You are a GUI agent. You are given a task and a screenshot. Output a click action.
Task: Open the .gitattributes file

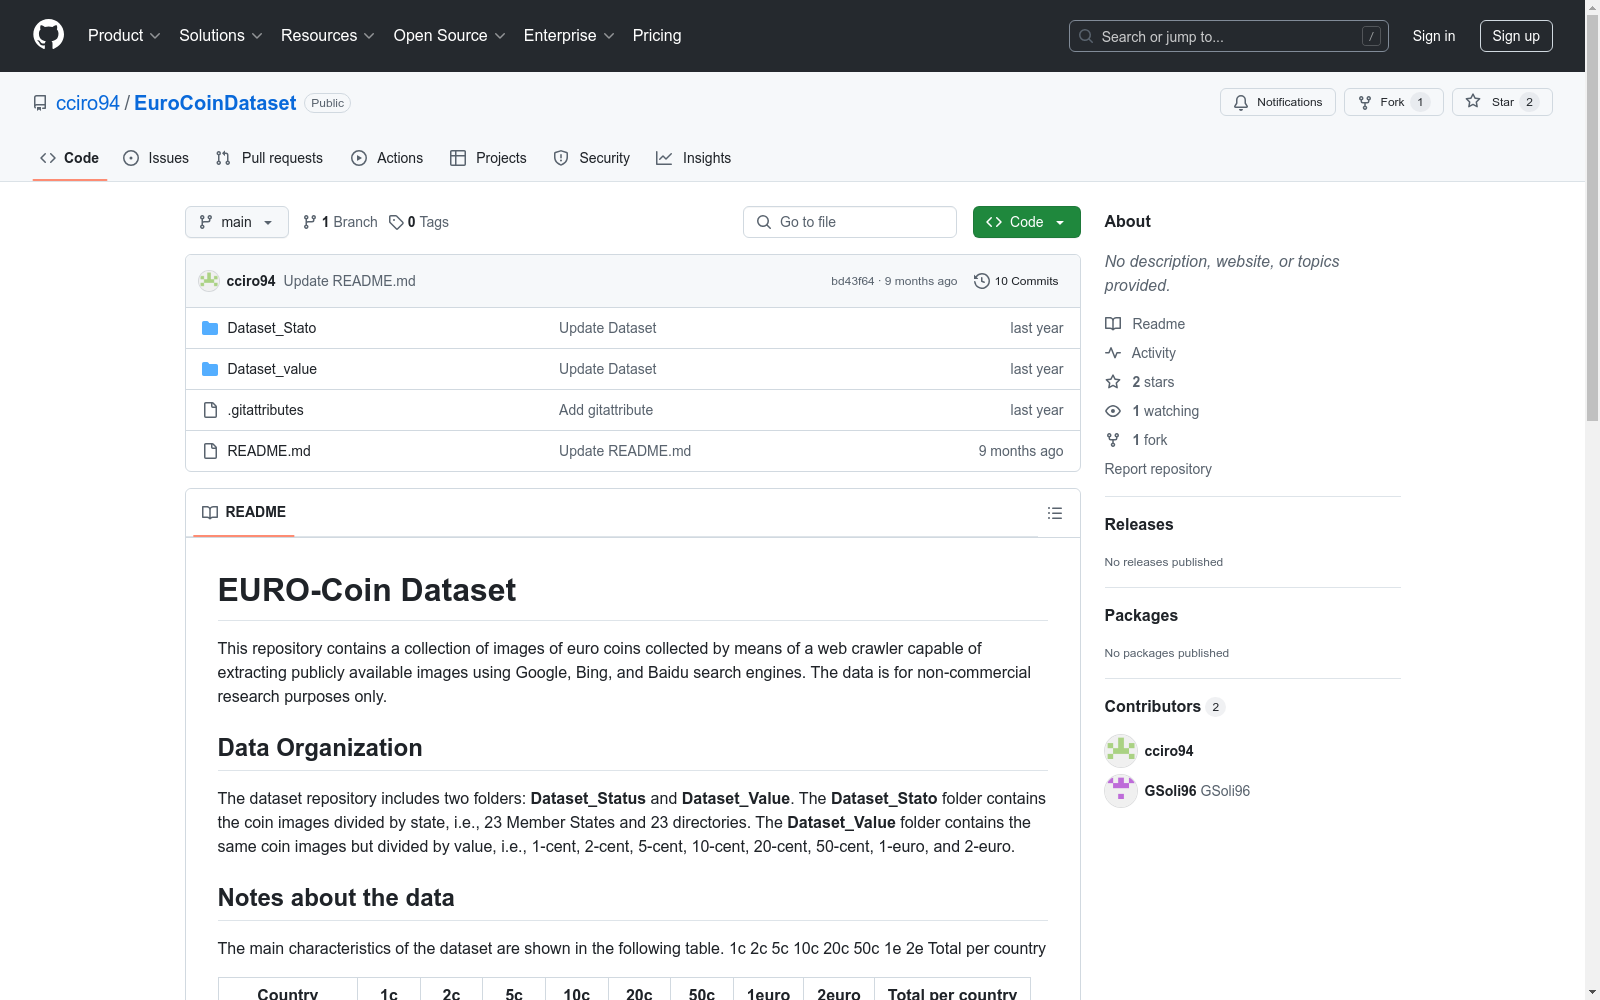(266, 410)
